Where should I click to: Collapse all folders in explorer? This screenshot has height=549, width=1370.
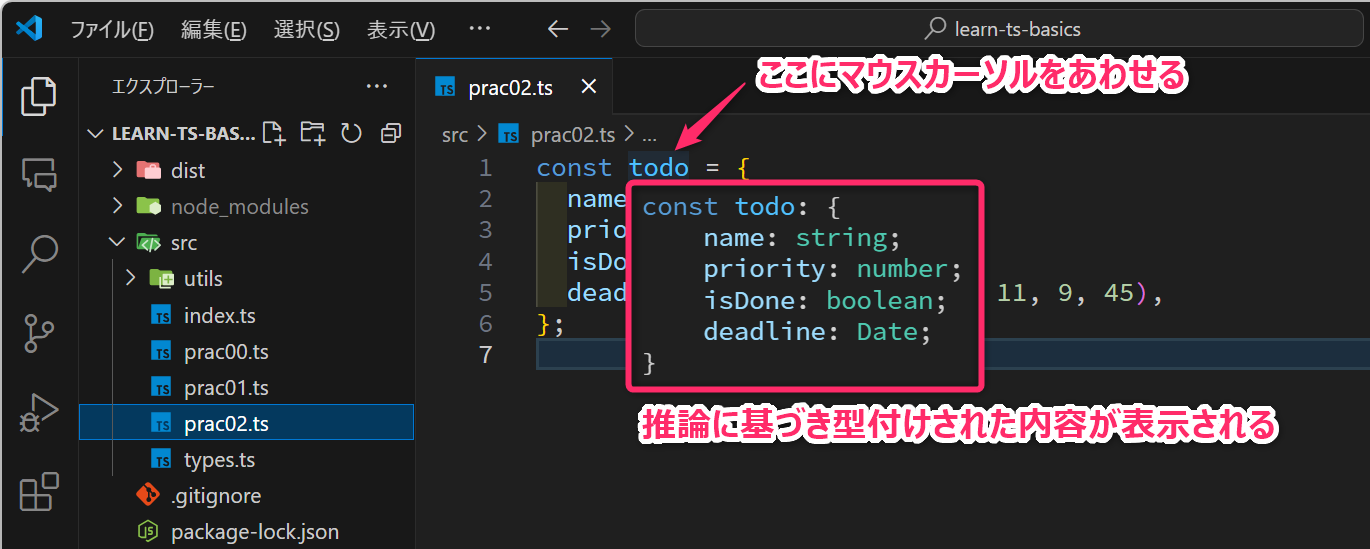(x=390, y=133)
